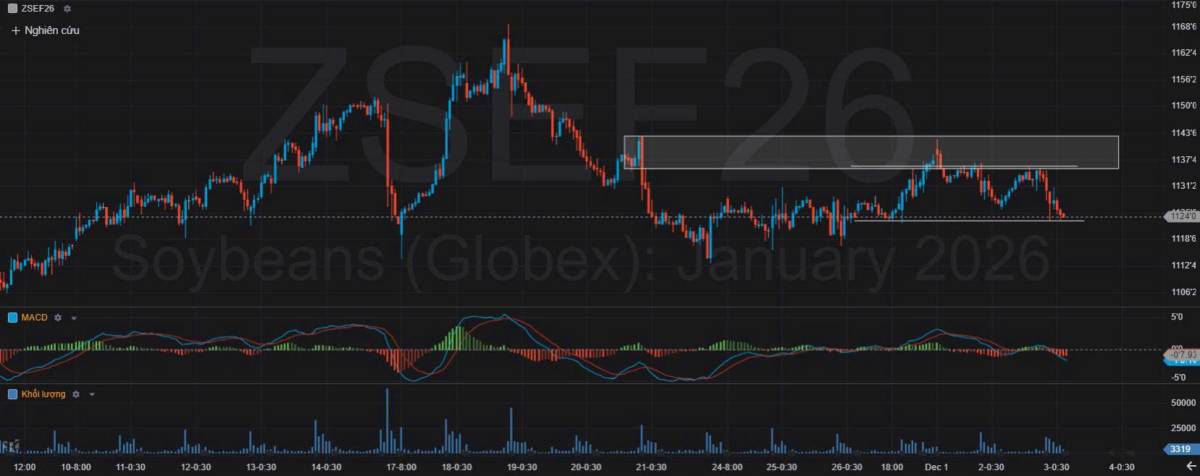Click the arrow at the bottom-right corner
This screenshot has width=1200, height=476.
pyautogui.click(x=1189, y=466)
